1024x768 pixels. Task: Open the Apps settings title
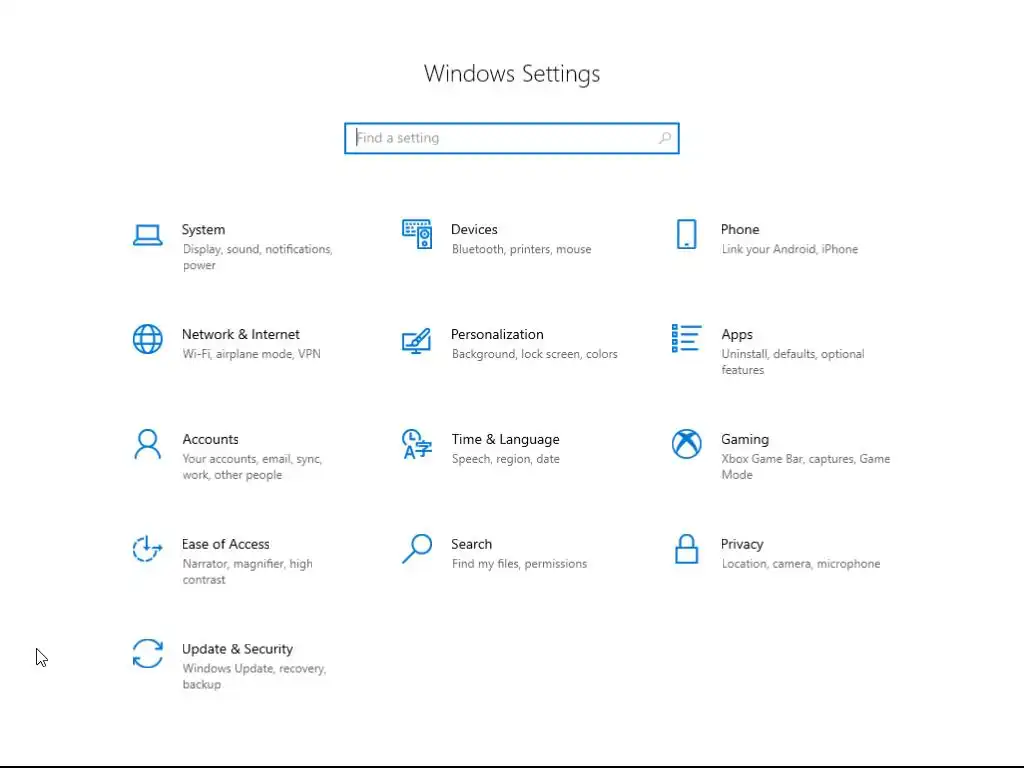click(x=737, y=334)
